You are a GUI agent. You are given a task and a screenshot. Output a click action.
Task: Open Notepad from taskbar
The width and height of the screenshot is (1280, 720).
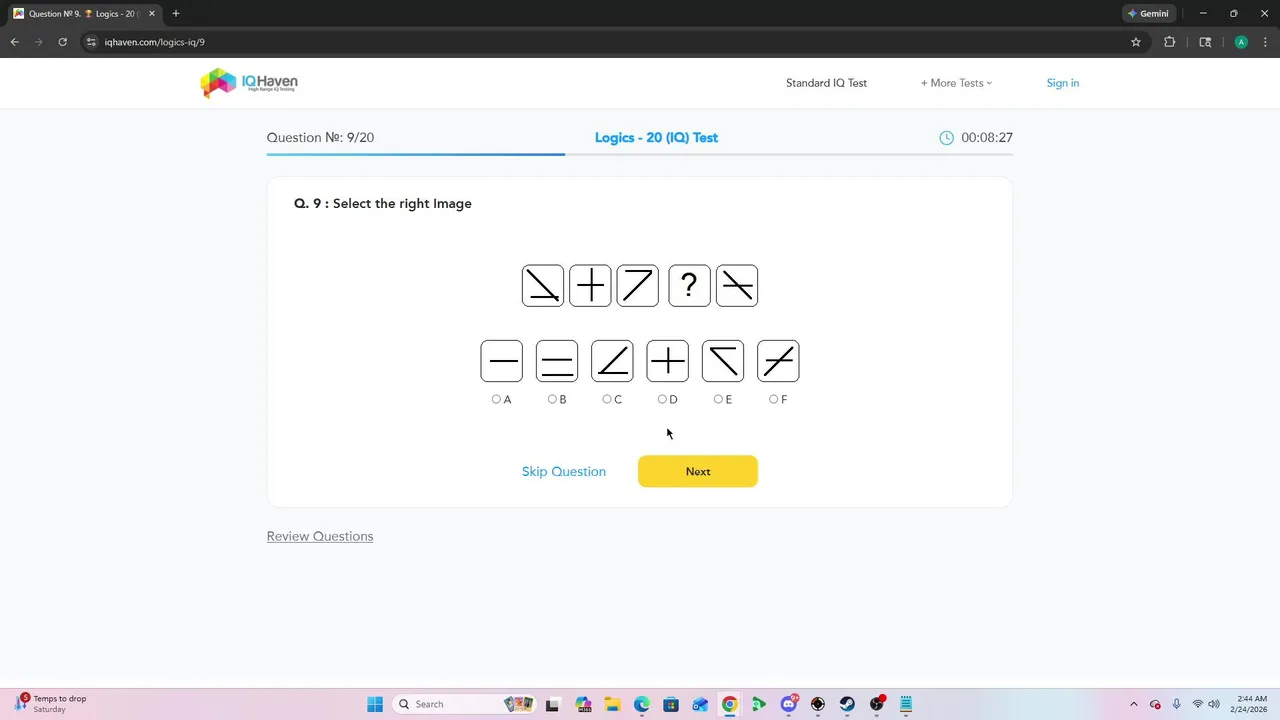tap(906, 704)
